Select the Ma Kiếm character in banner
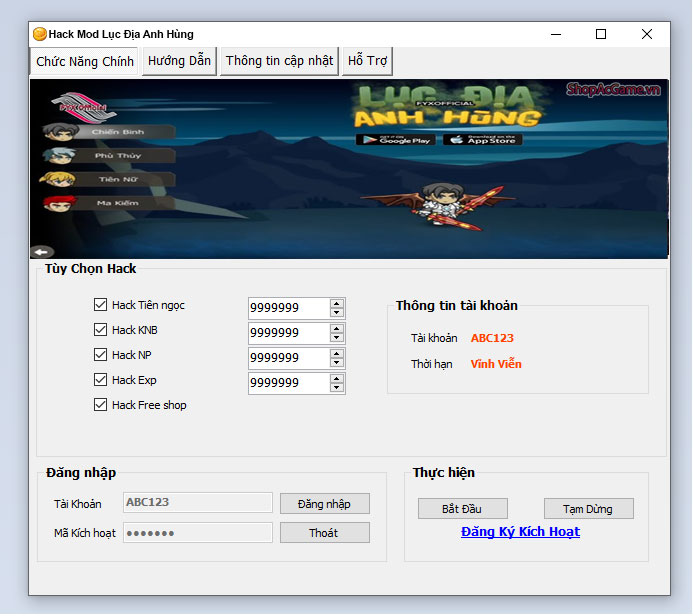The image size is (693, 616). tap(109, 203)
